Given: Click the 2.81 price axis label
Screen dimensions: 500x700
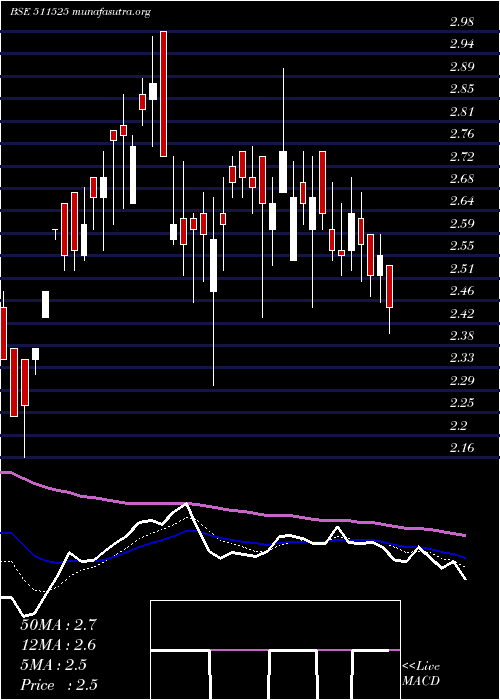Looking at the screenshot, I should [462, 112].
